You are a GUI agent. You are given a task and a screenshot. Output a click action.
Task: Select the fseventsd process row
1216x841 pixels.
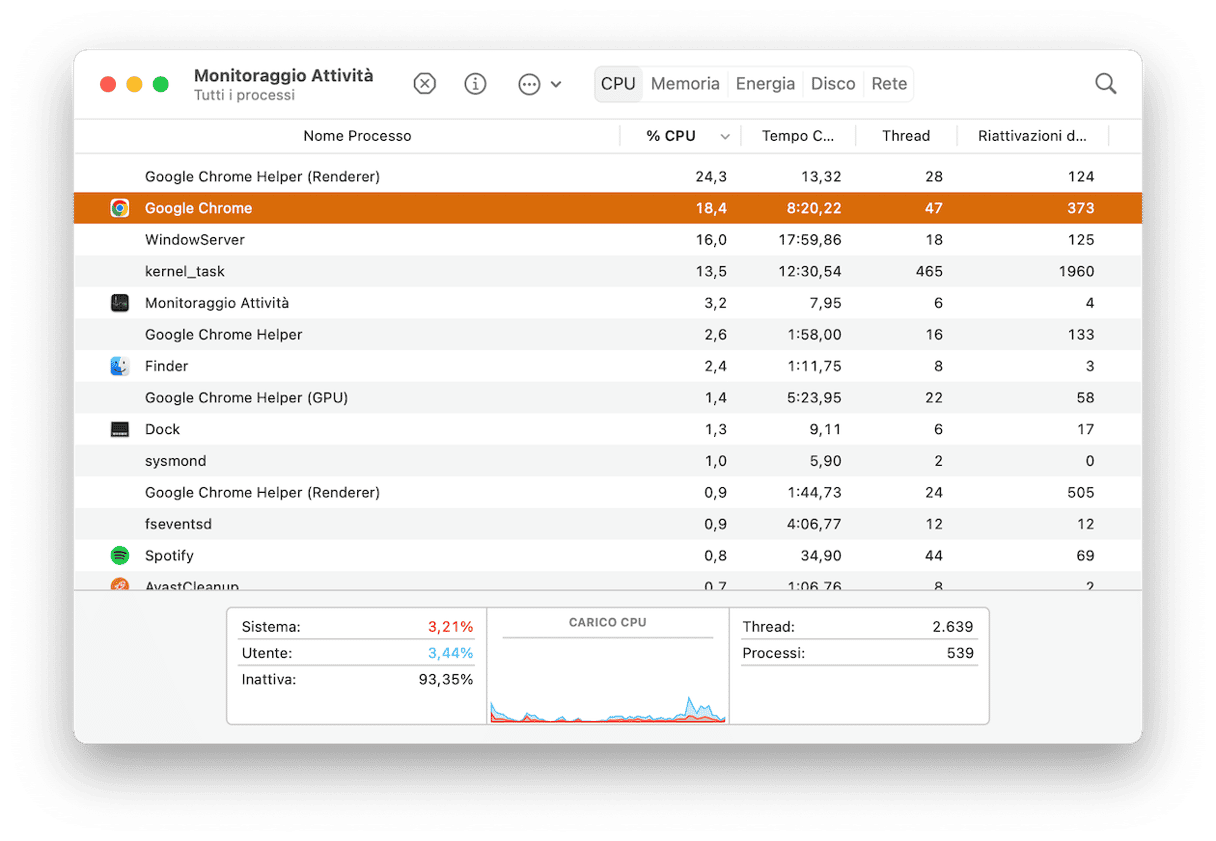(608, 524)
